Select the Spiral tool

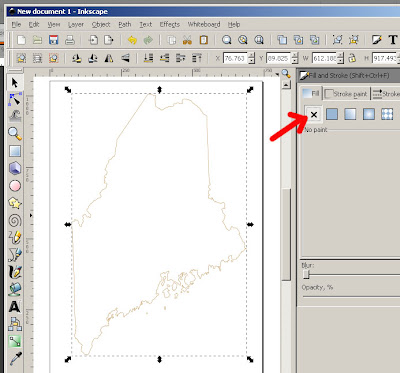[15, 220]
